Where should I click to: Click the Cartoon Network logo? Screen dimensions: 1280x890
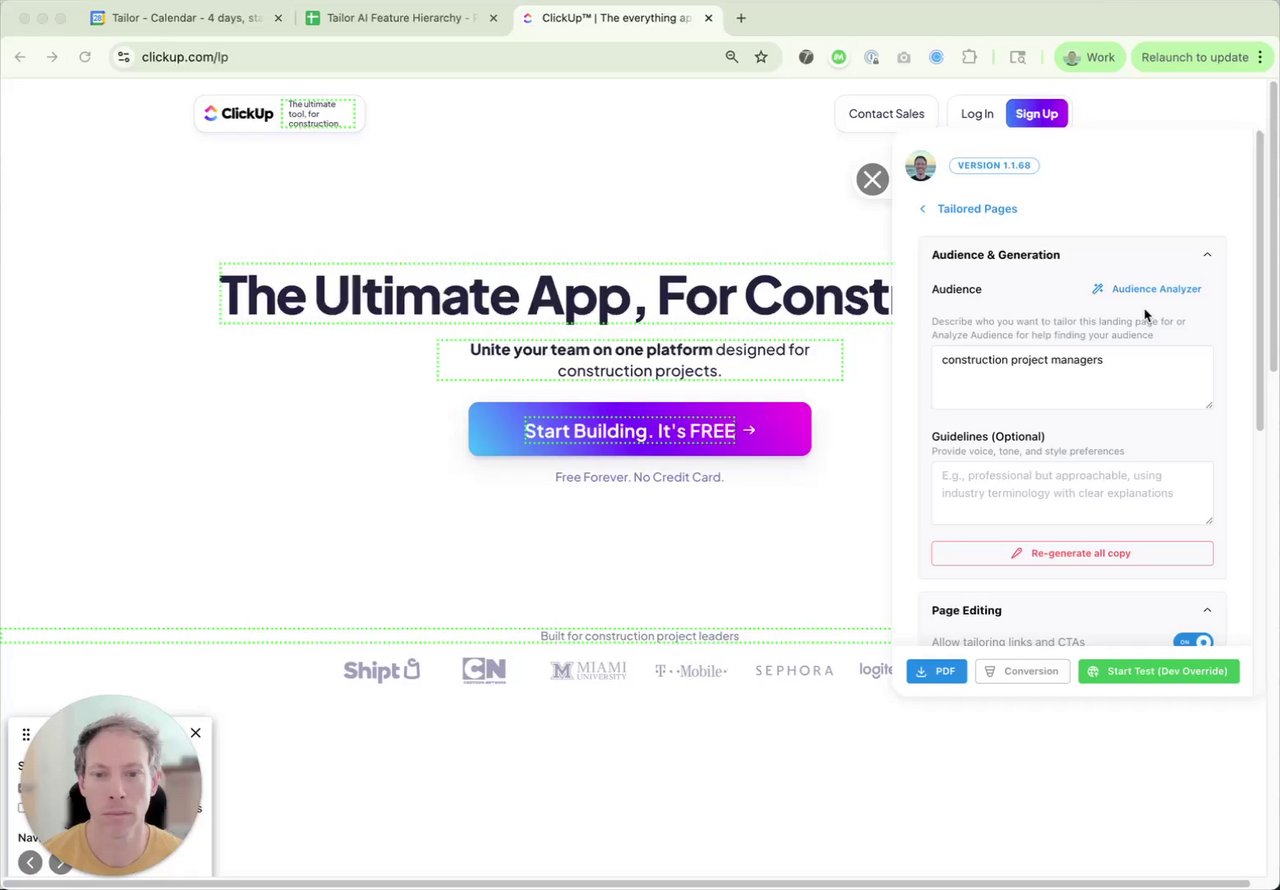[484, 670]
